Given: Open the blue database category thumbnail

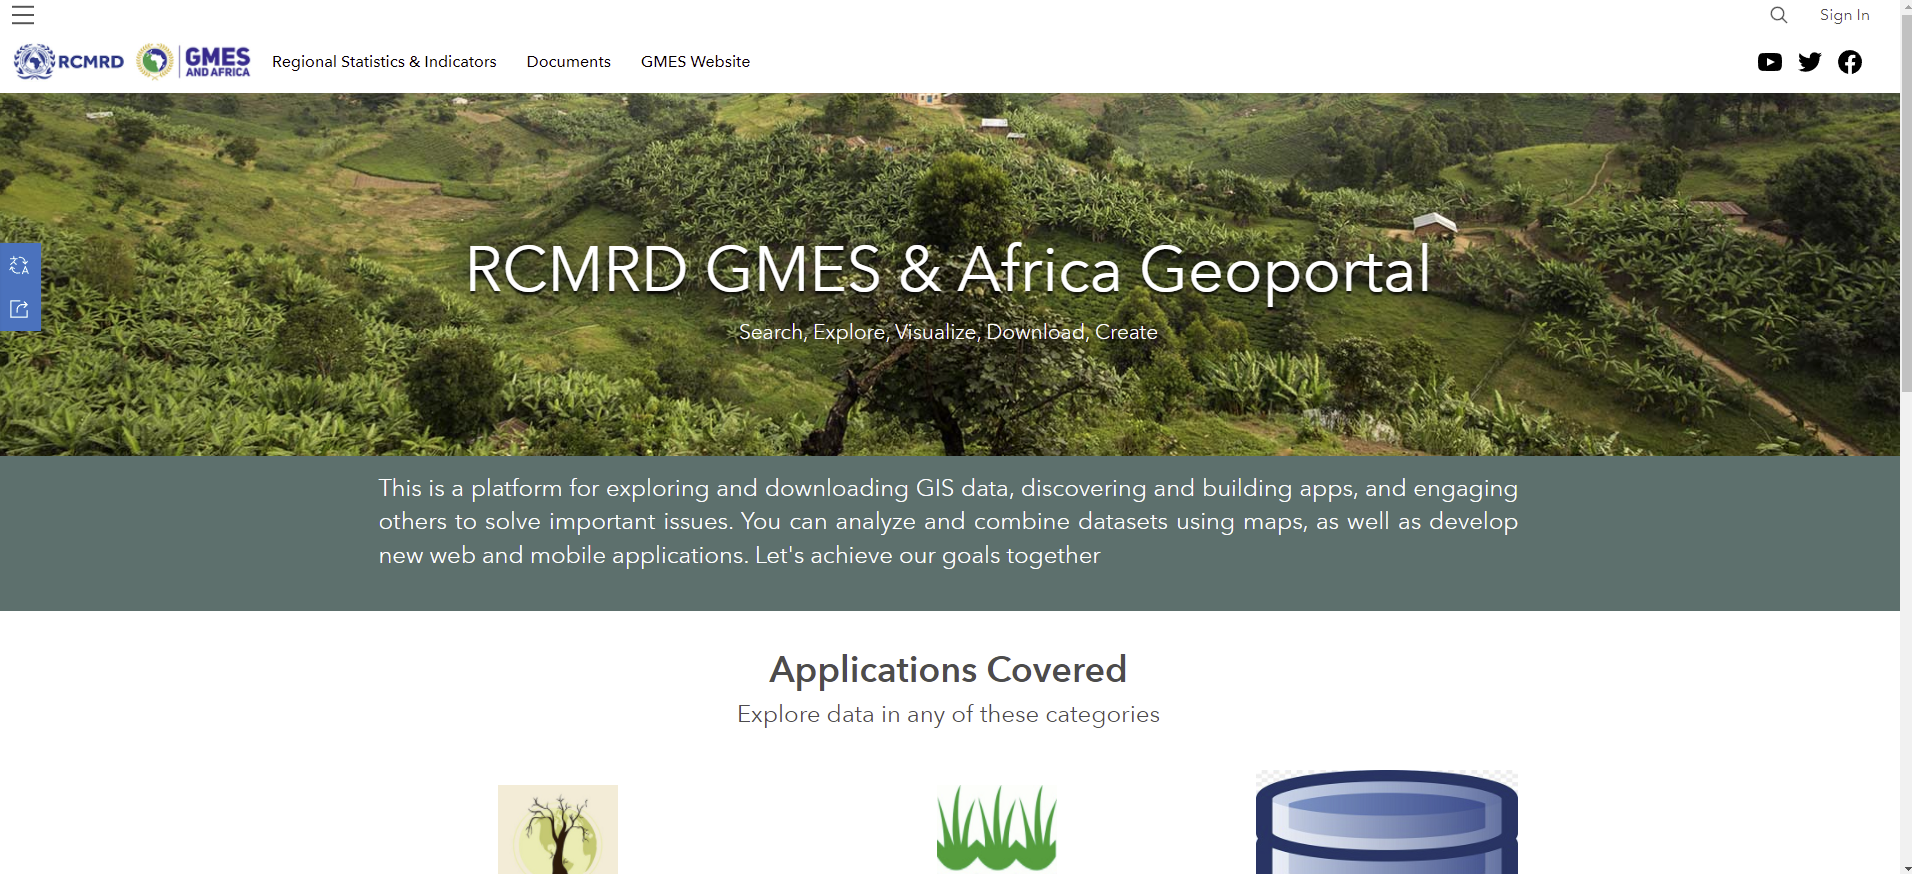Looking at the screenshot, I should pos(1387,822).
